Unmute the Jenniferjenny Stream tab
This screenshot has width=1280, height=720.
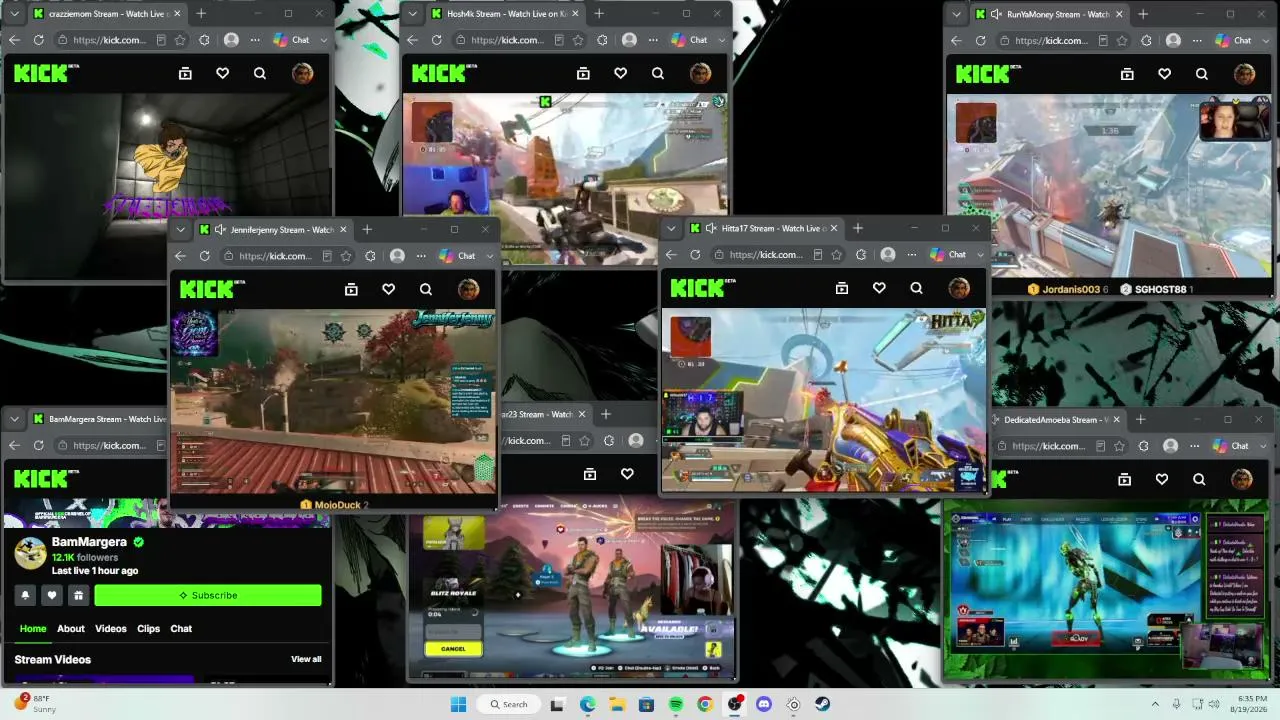pos(219,229)
